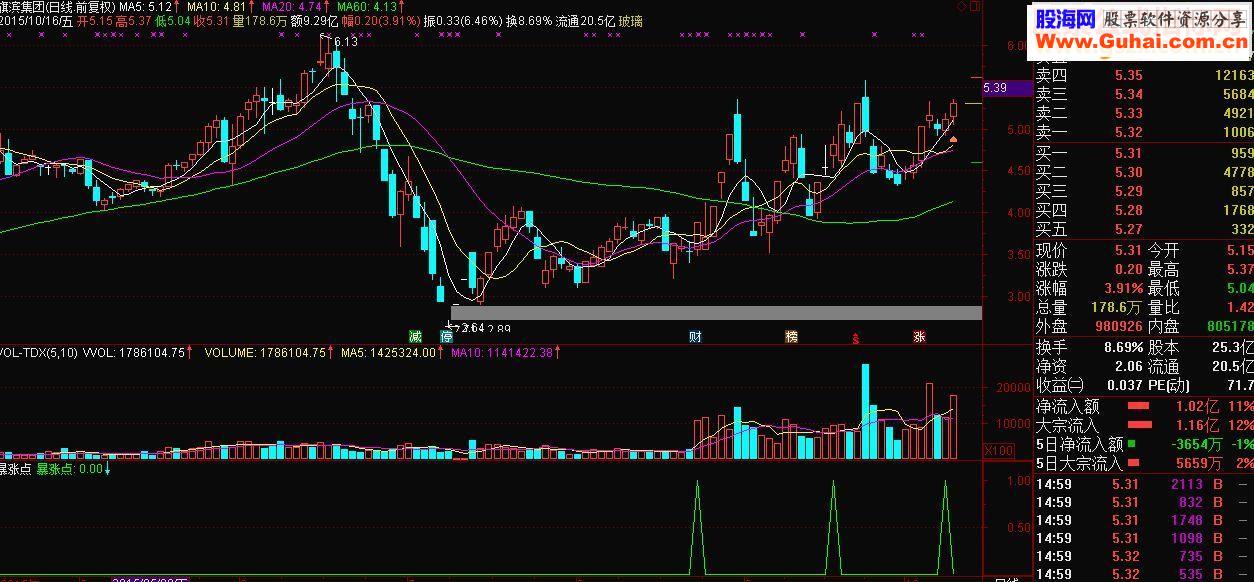Click the 涨幅 3.91% change value
Image resolution: width=1254 pixels, height=582 pixels.
coord(1124,288)
